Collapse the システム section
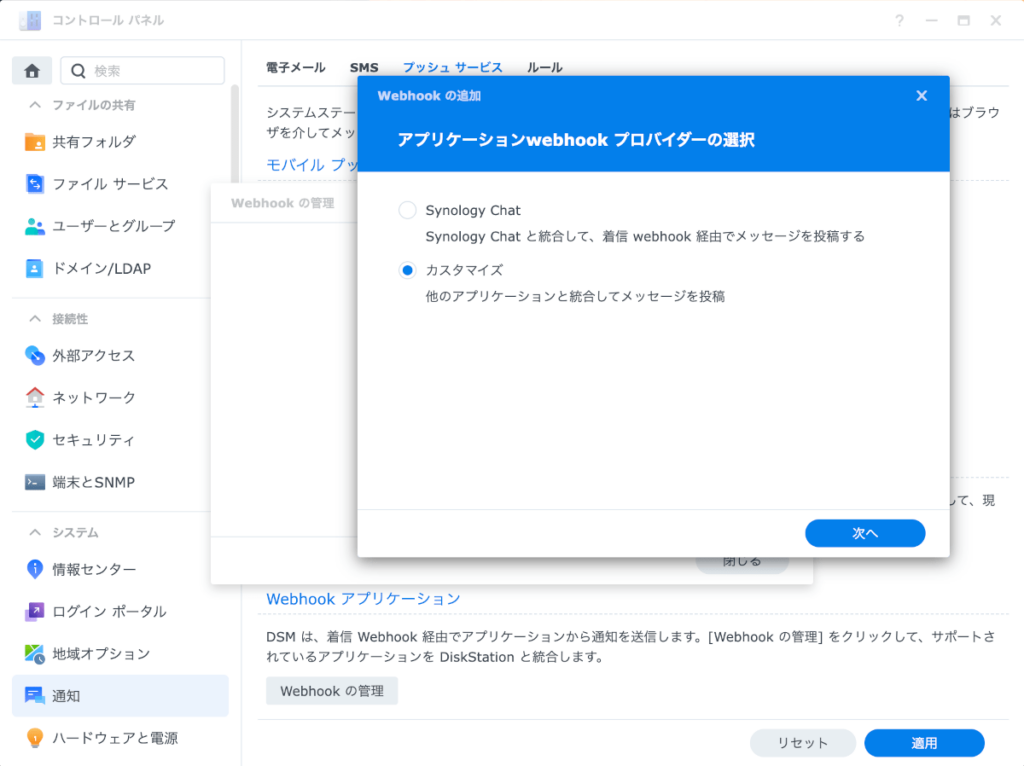1024x766 pixels. point(35,532)
